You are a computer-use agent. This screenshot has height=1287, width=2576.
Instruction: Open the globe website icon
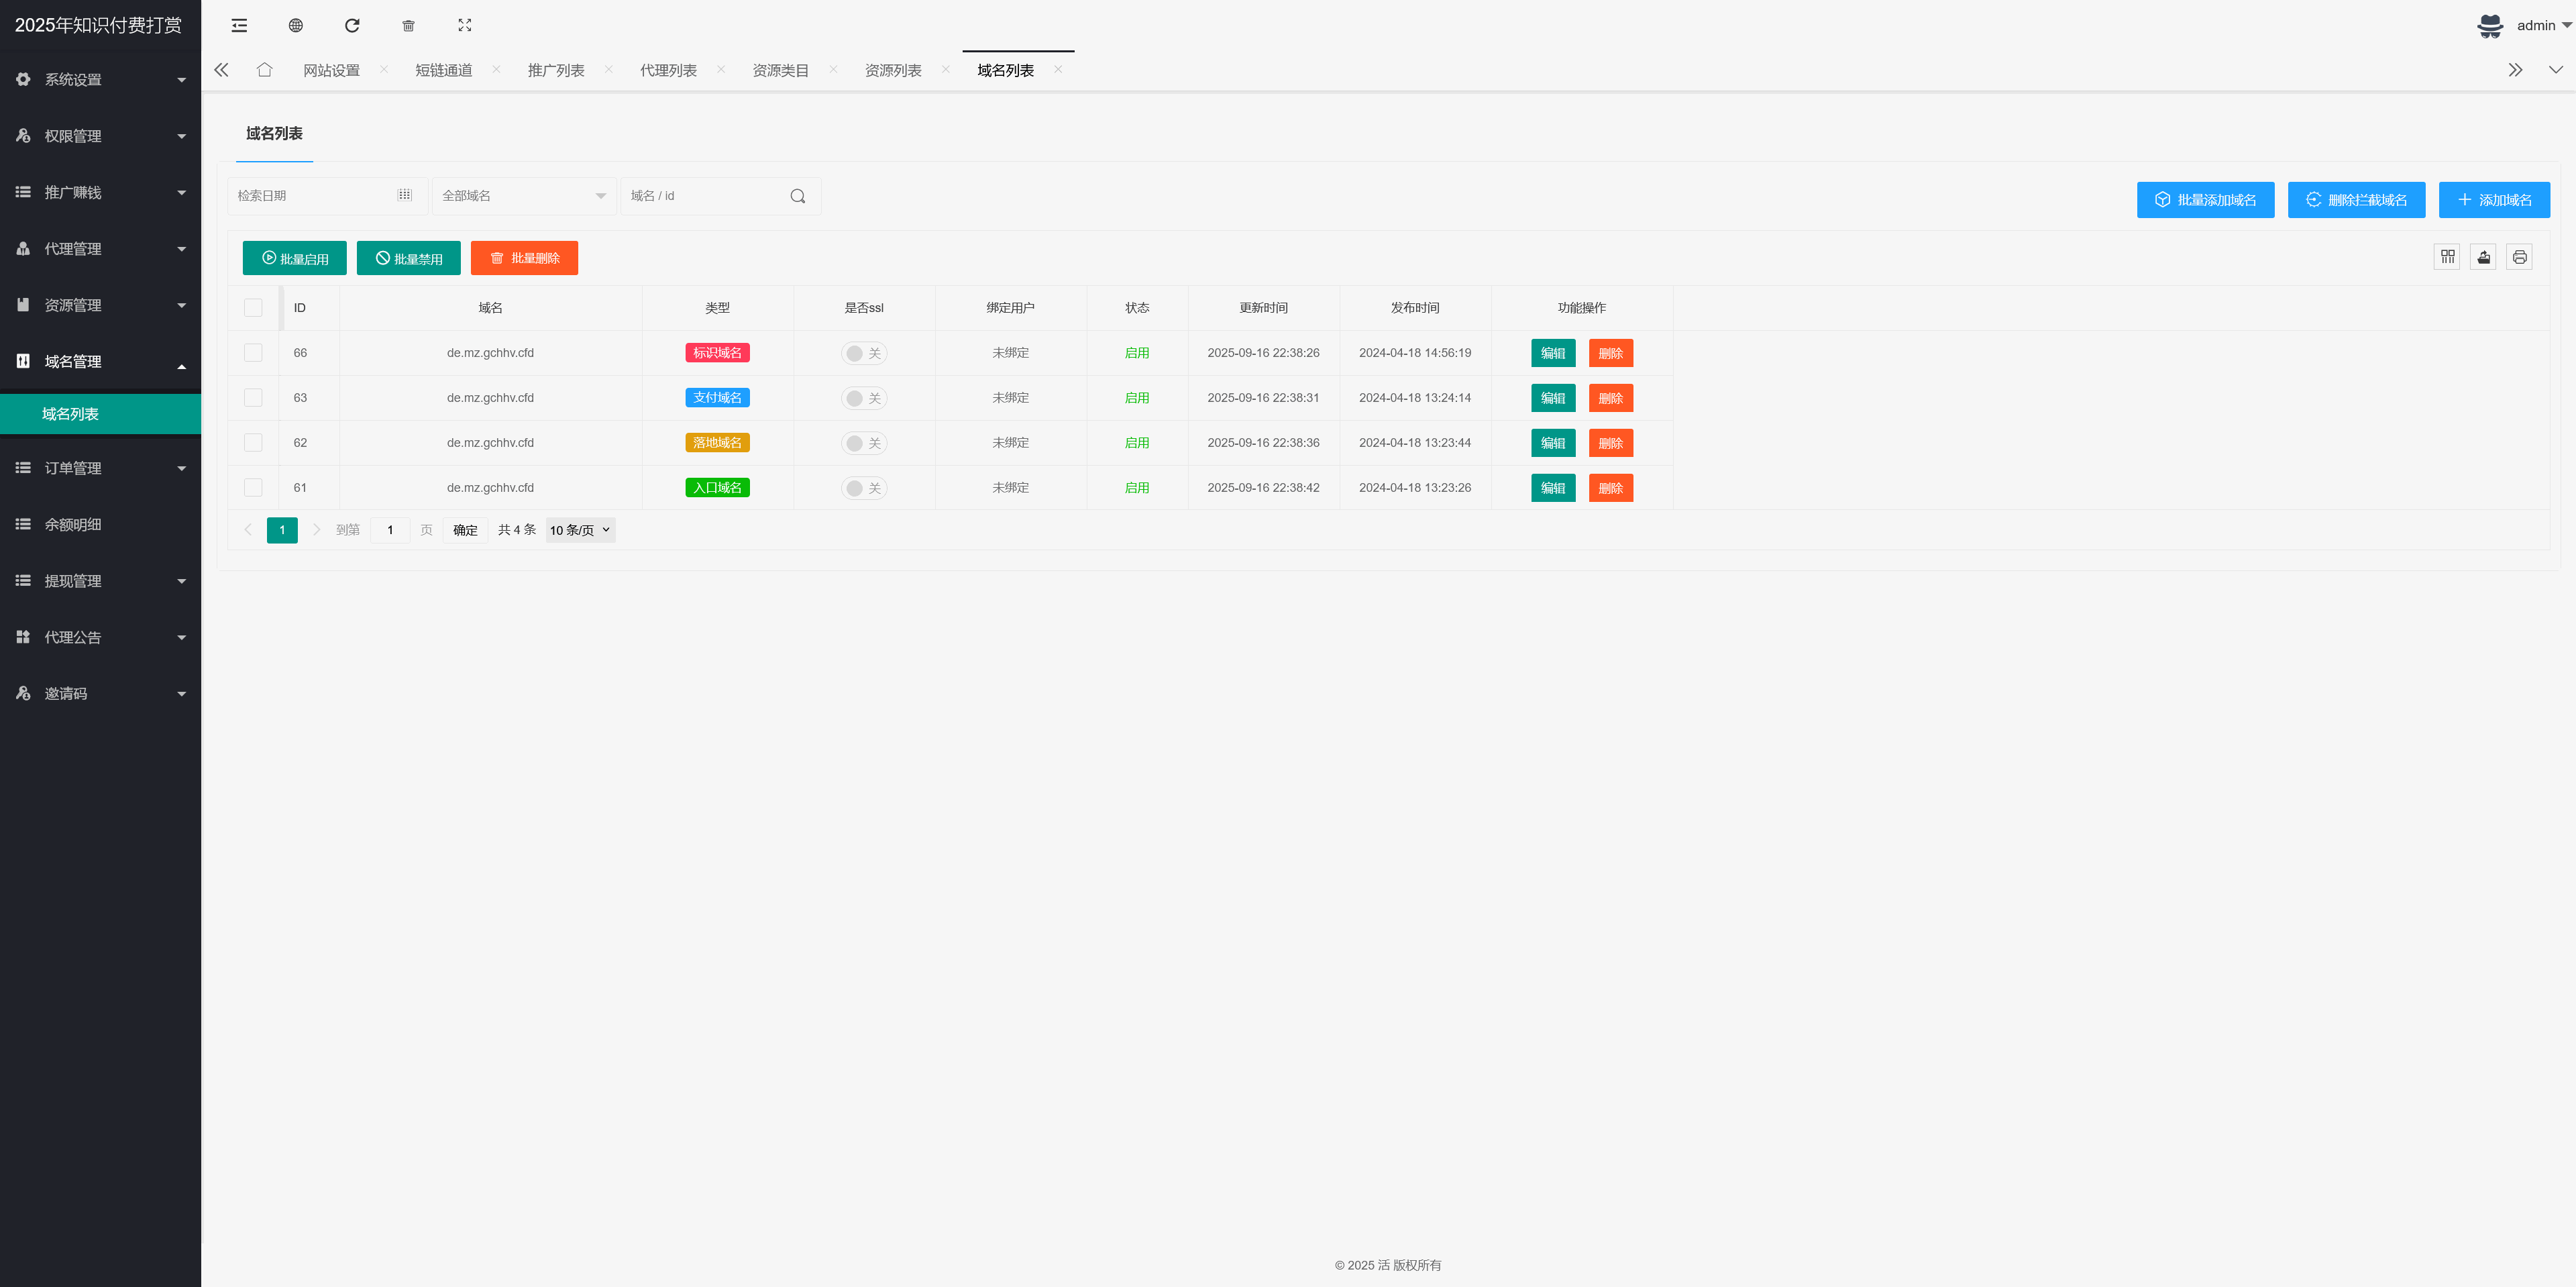(296, 26)
